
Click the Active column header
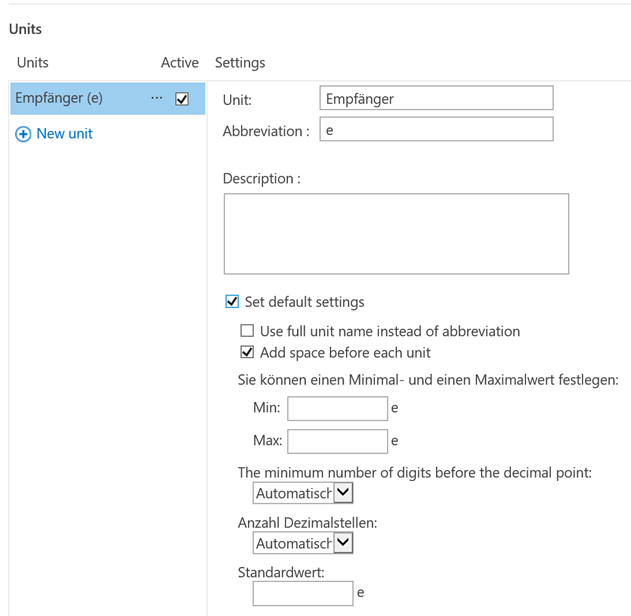pos(179,63)
